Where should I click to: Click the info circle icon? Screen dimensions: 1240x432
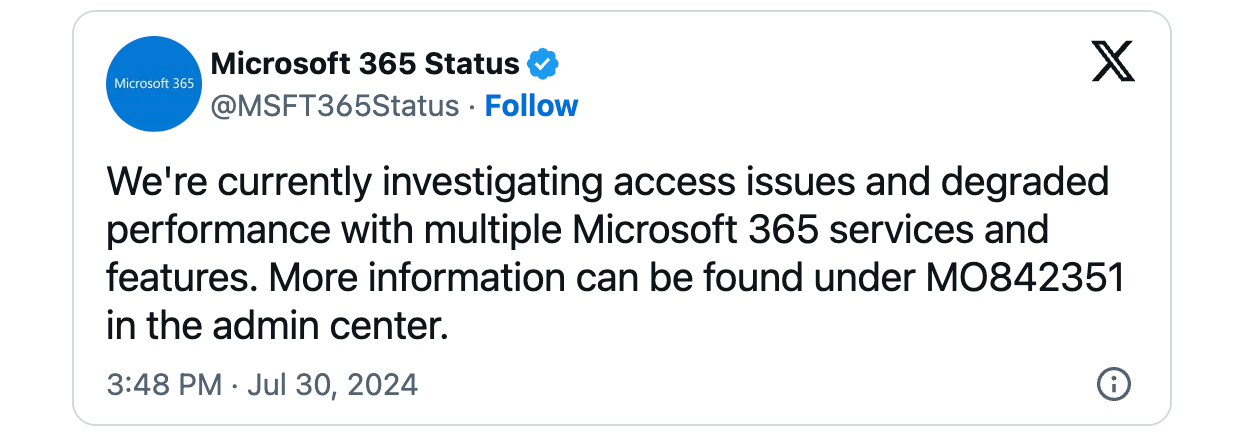point(1113,383)
